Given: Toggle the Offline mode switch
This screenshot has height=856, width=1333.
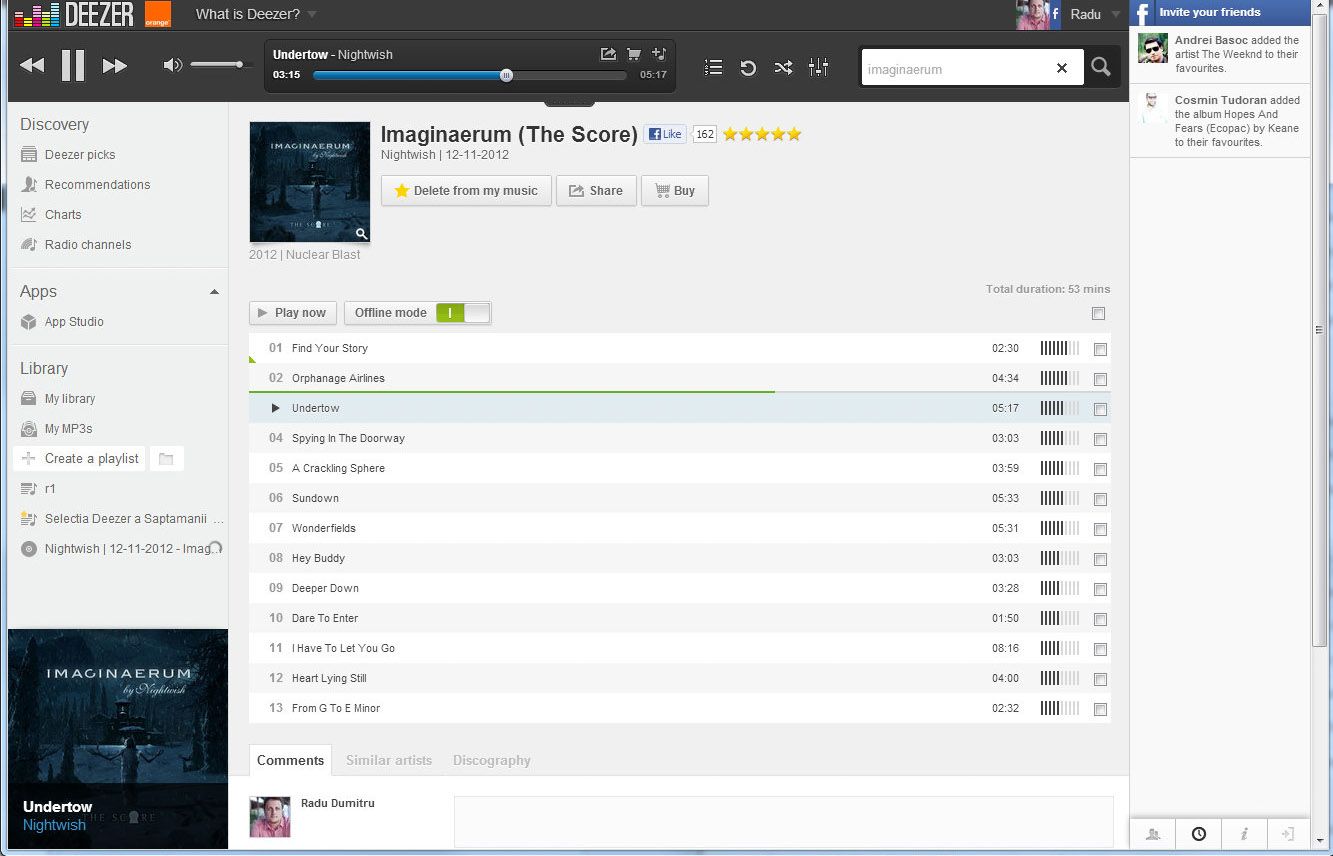Looking at the screenshot, I should pyautogui.click(x=463, y=313).
